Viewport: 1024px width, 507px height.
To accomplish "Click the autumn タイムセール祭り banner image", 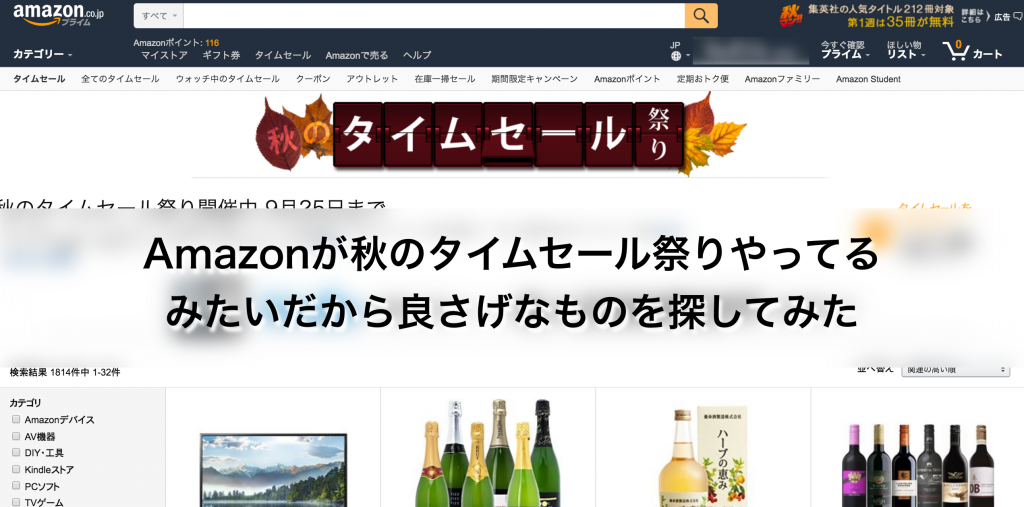I will (x=501, y=134).
